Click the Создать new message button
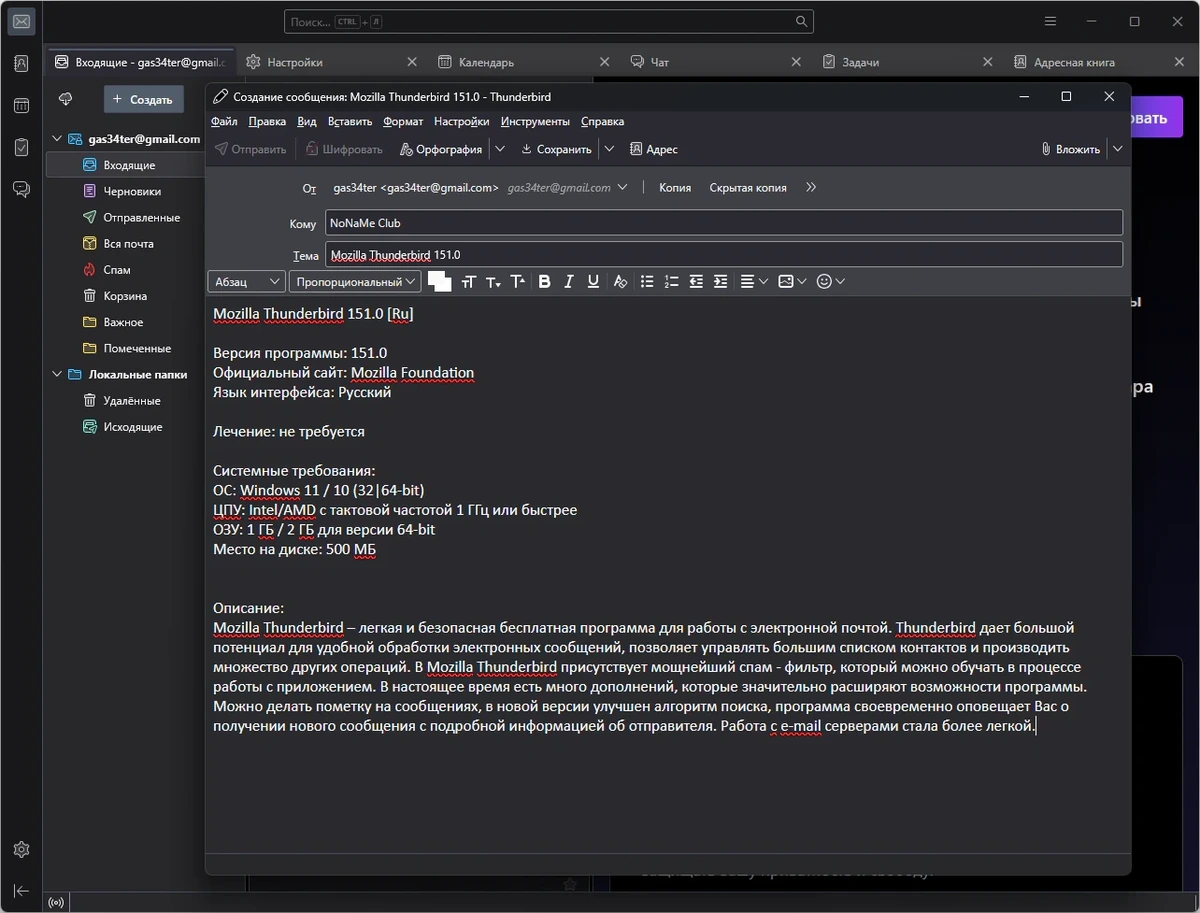The image size is (1200, 913). coord(145,99)
